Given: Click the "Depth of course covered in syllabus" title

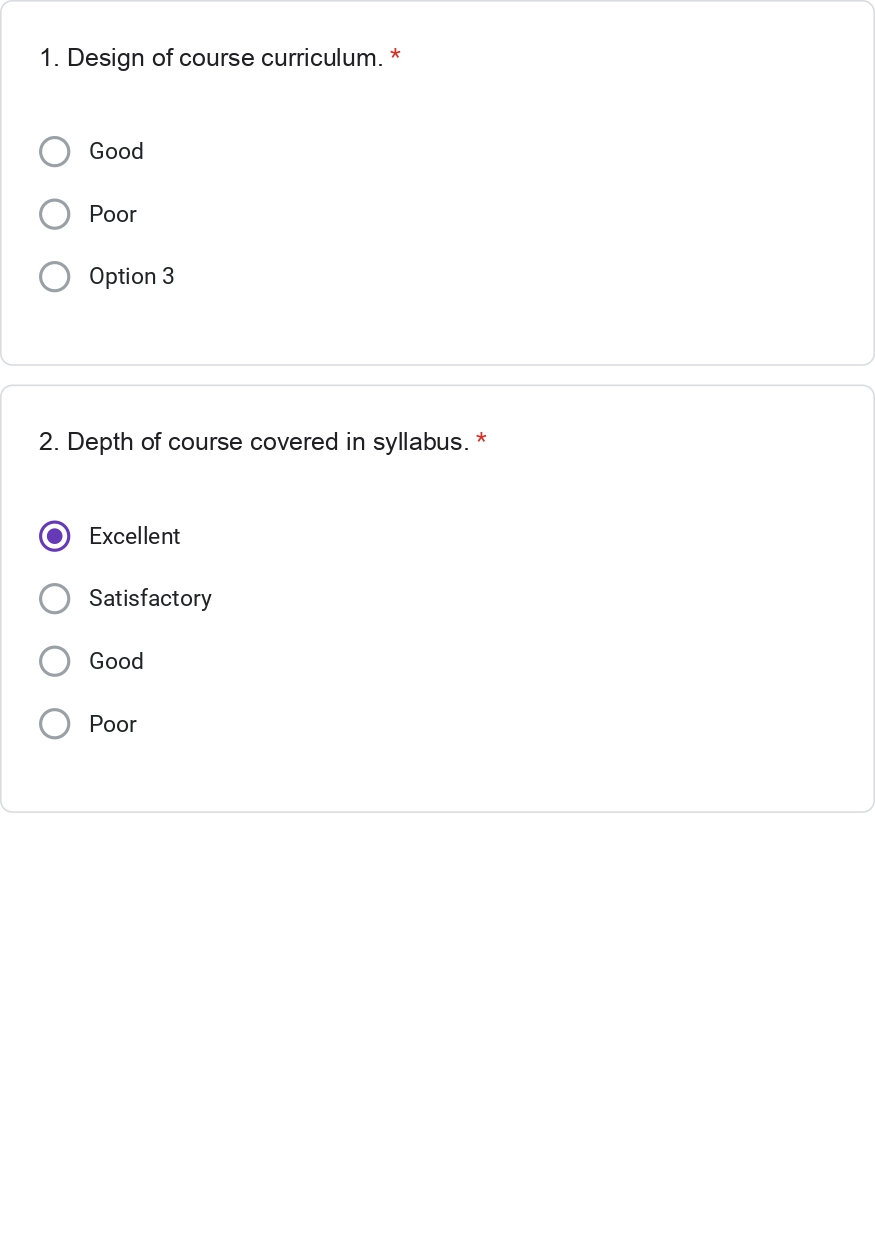Looking at the screenshot, I should [267, 442].
